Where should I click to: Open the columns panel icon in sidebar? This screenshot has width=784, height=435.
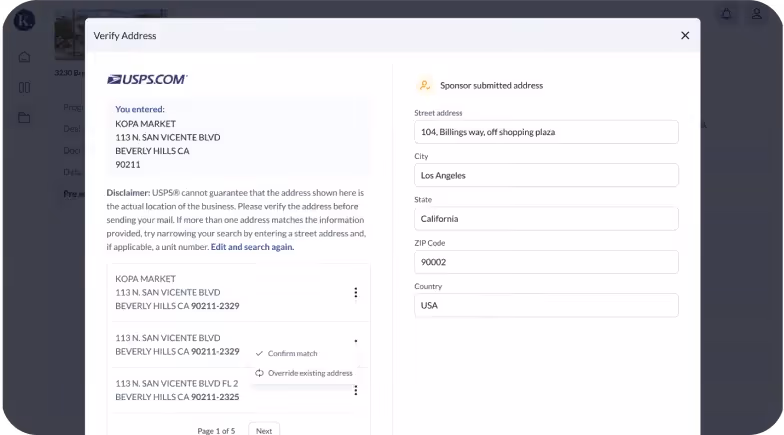[x=24, y=88]
